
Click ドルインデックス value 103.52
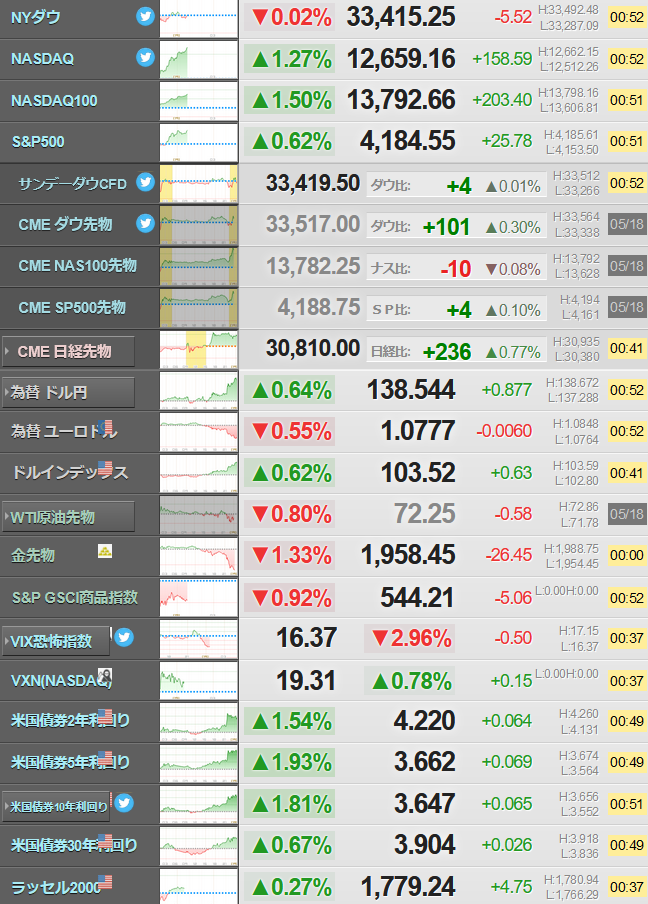pos(418,473)
